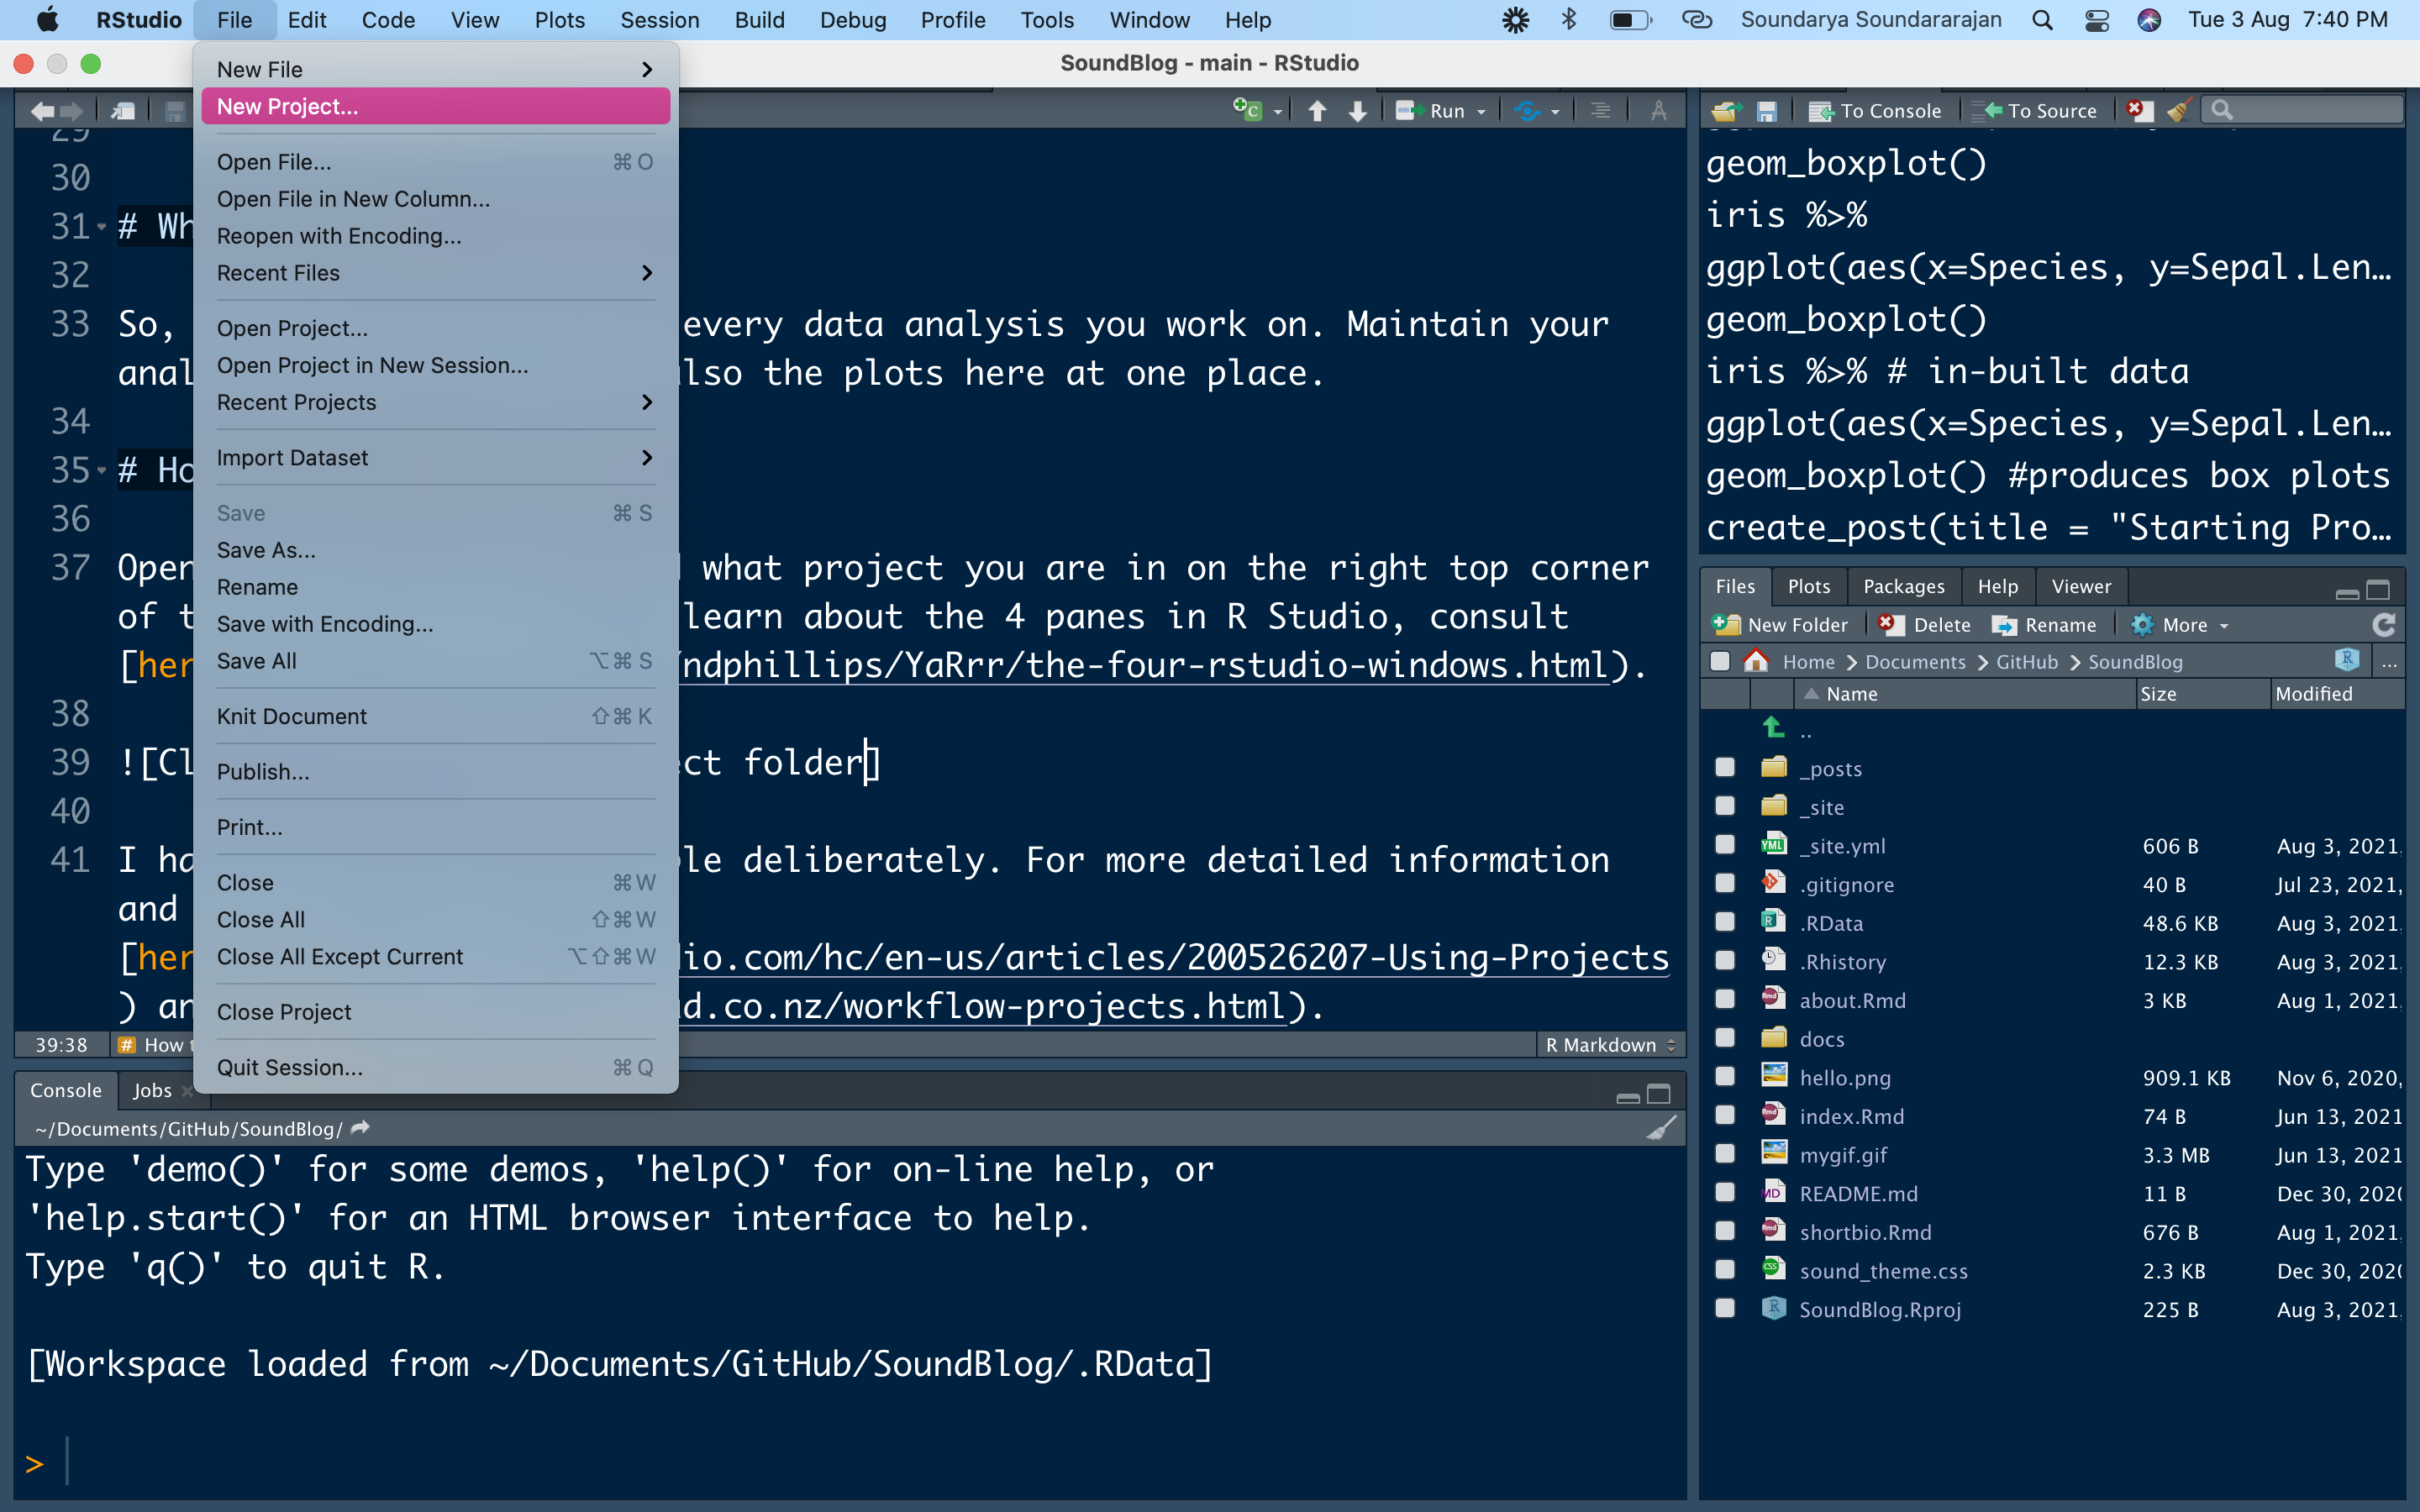
Task: Collapse section fold arrow at line 35
Action: tap(102, 470)
